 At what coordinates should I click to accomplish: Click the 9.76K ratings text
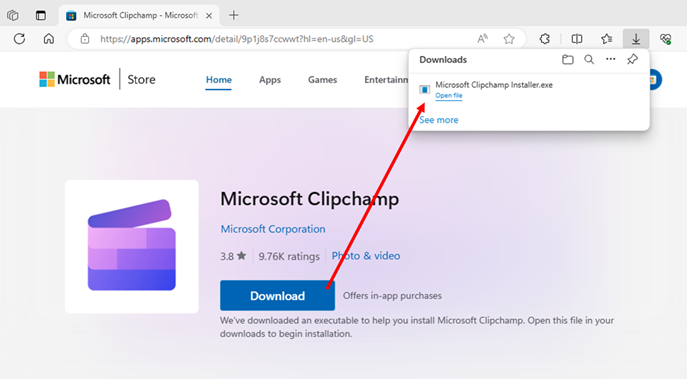point(289,256)
